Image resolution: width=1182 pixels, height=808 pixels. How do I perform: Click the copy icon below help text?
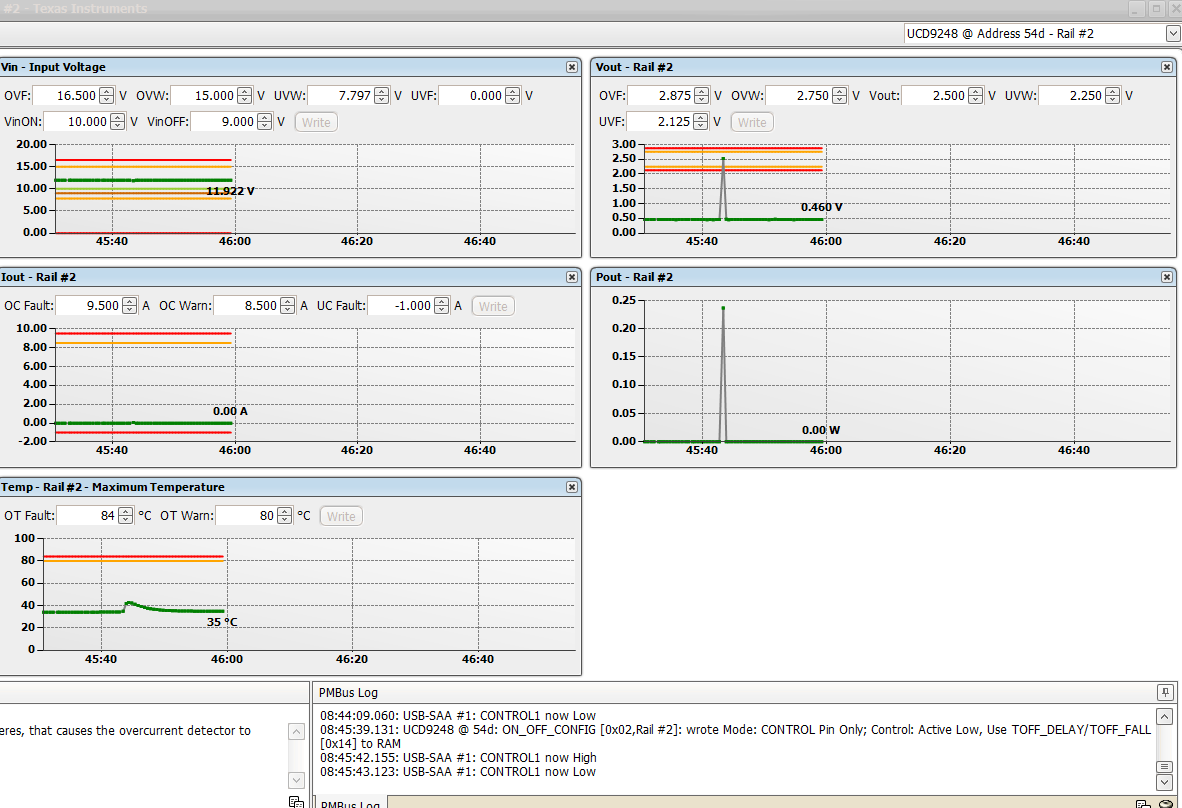click(296, 802)
